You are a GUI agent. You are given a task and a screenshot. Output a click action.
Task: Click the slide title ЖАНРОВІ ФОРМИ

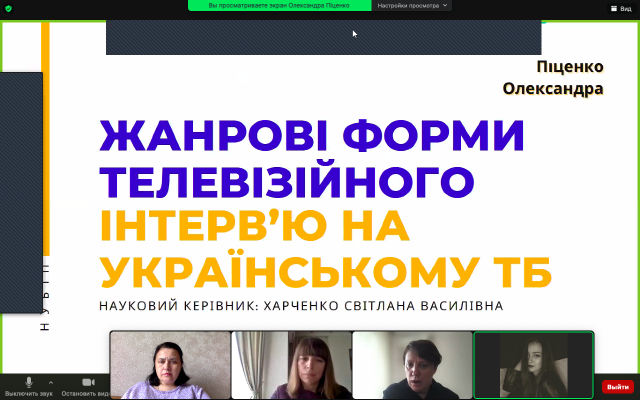pos(312,136)
